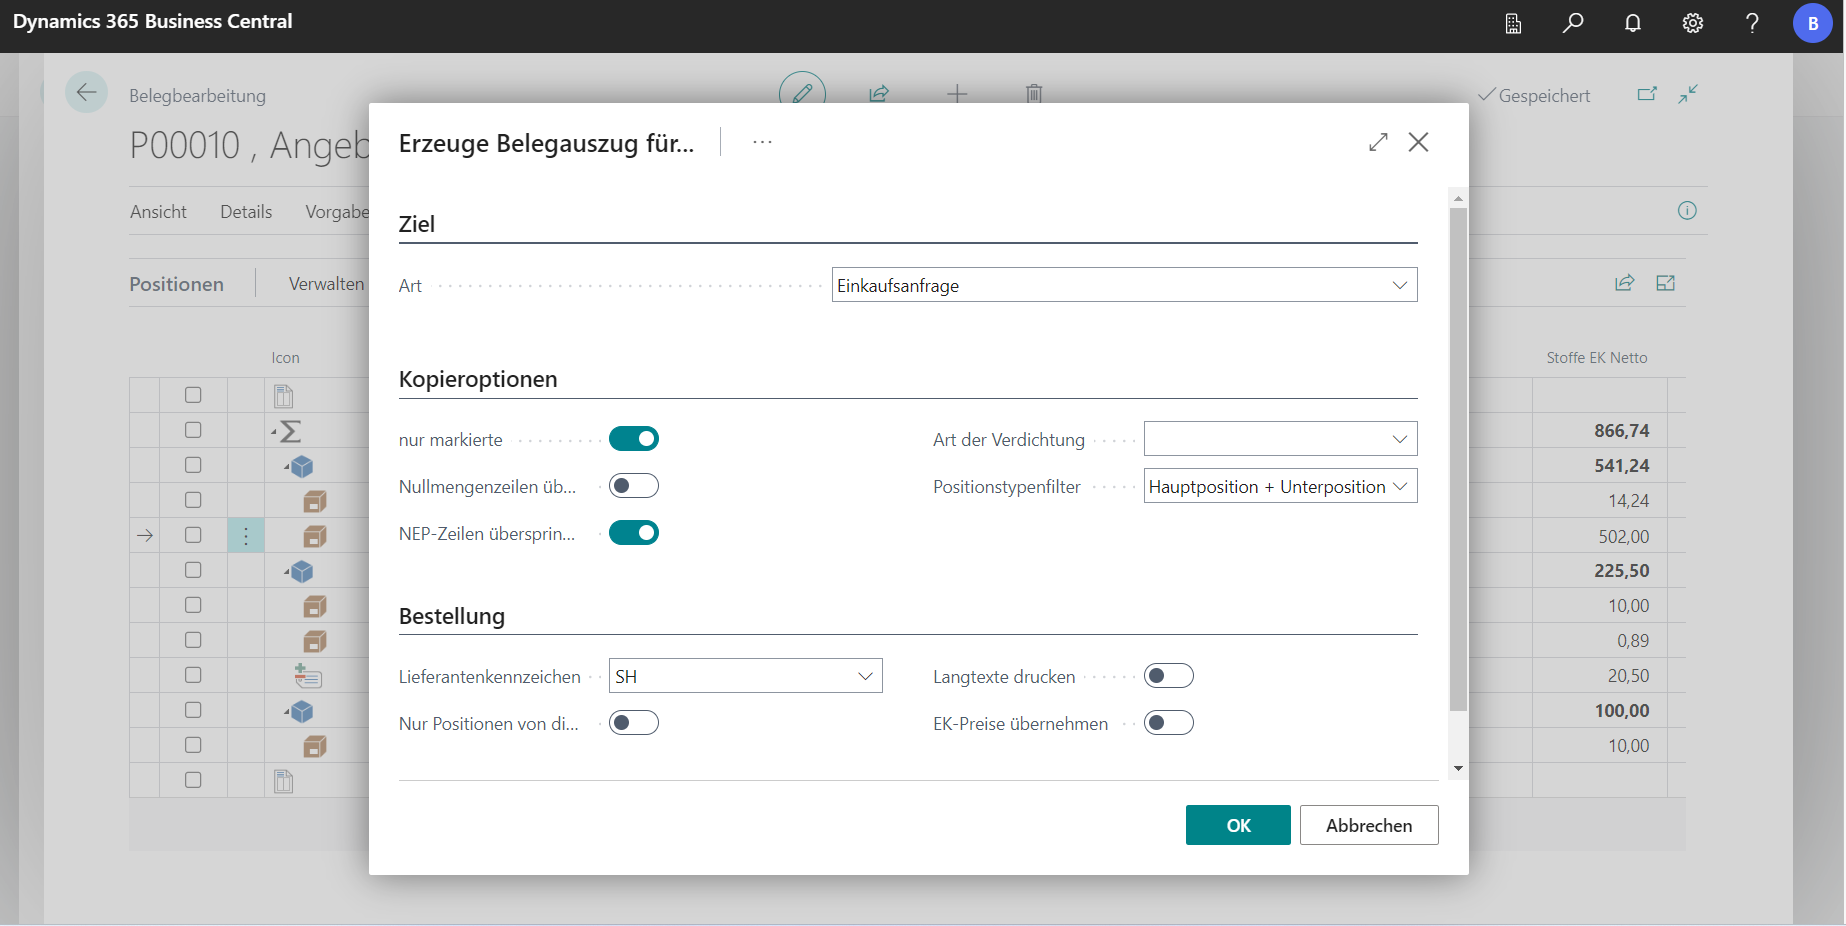Click the dialog's vertical scrollbar down arrow

point(1459,768)
